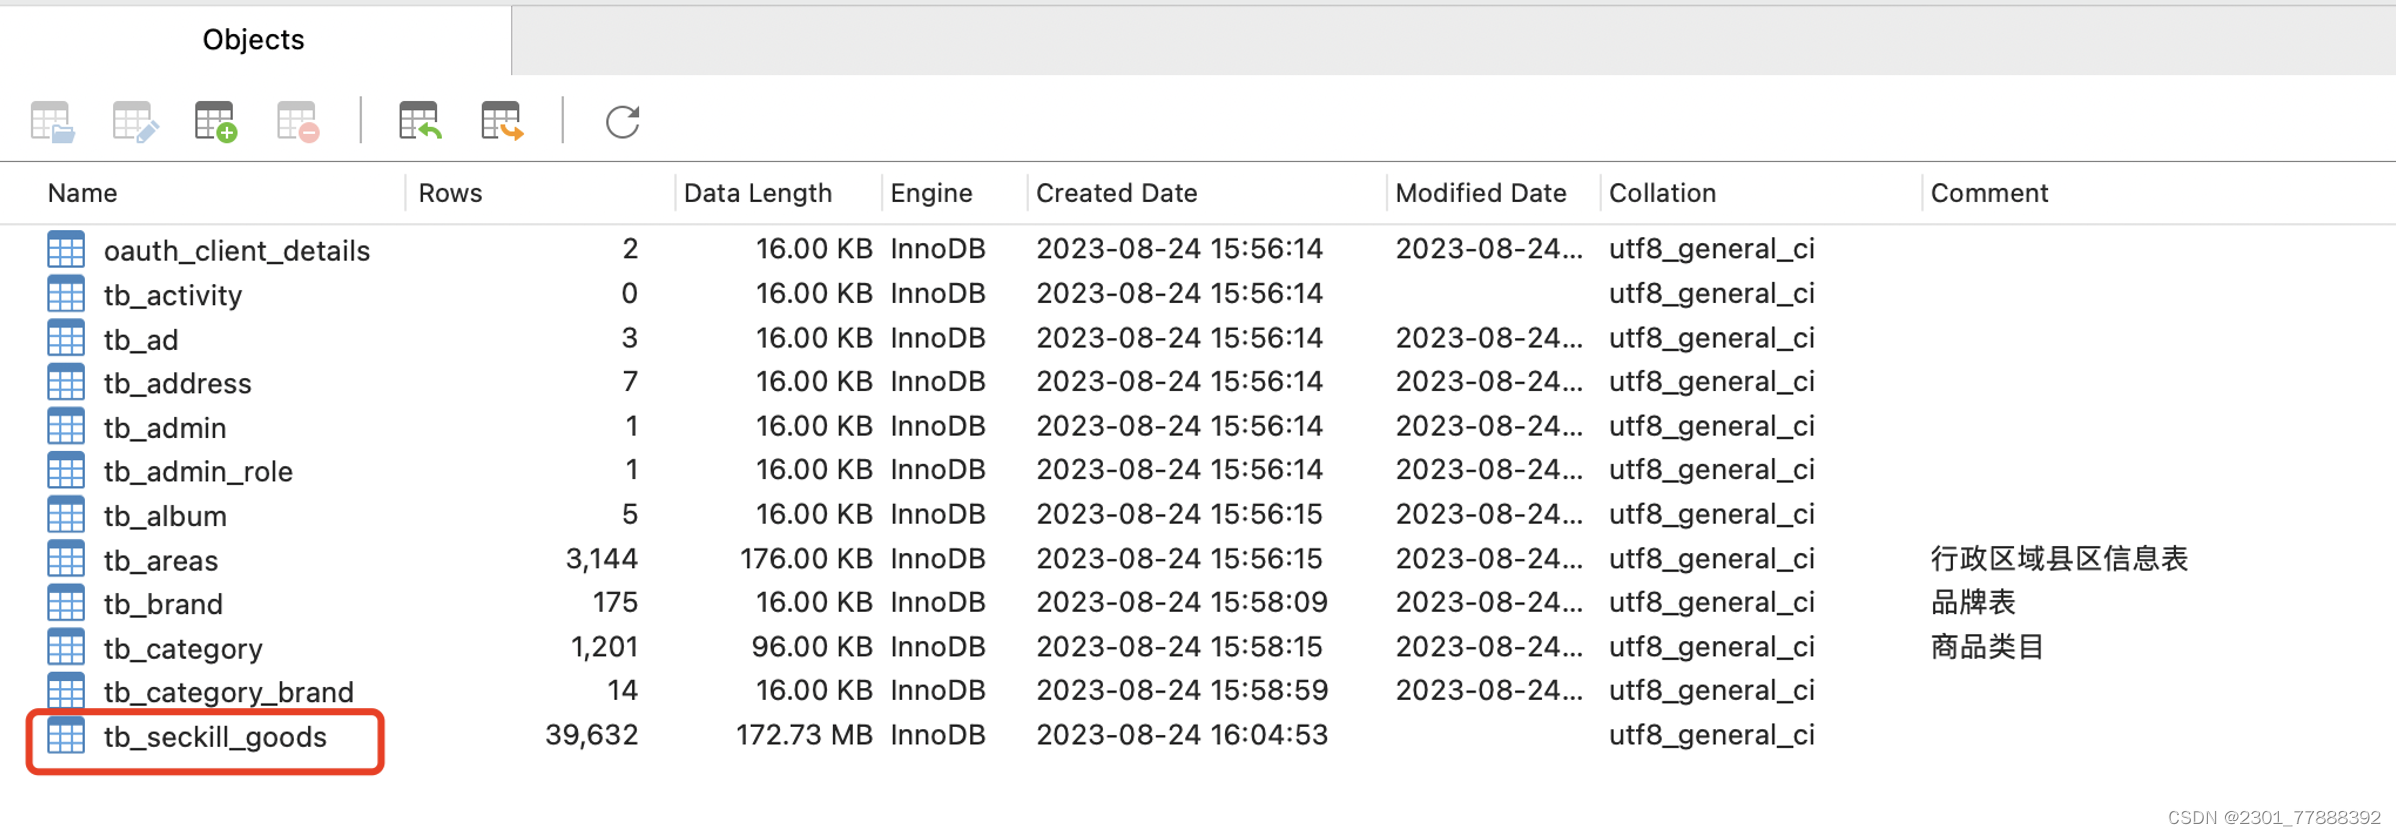Sort by the Data Length column header
Screen dimensions: 2396x836
758,193
